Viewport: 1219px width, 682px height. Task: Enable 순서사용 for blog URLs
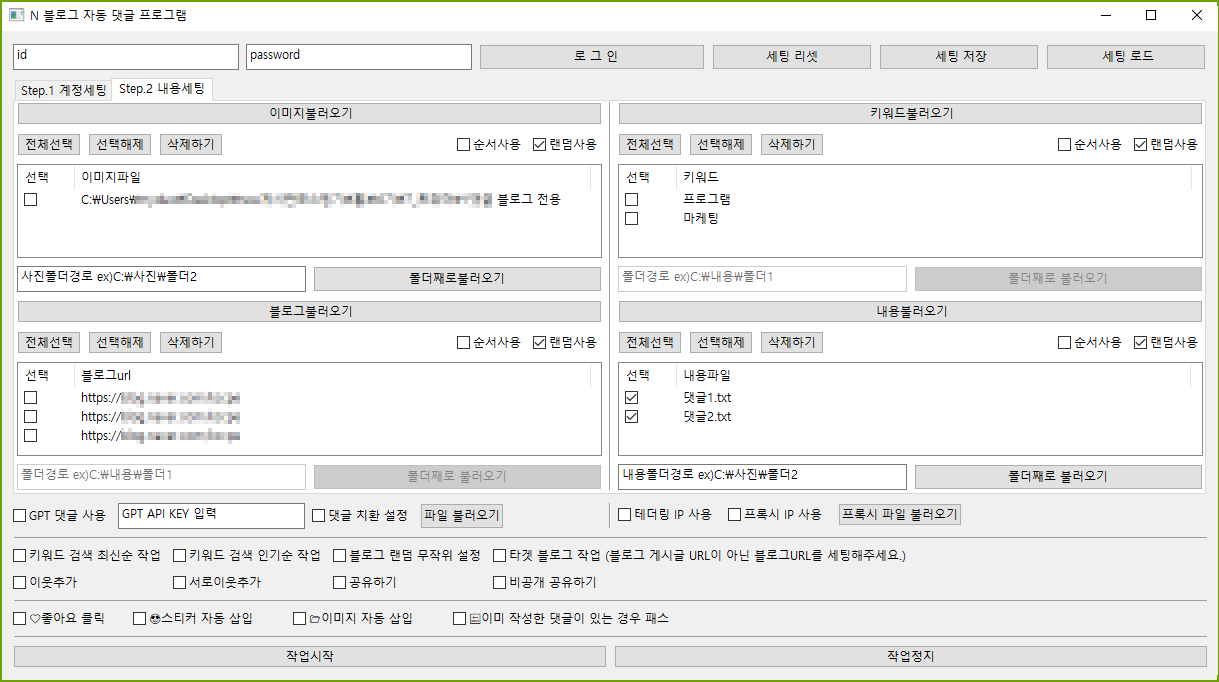coord(463,342)
